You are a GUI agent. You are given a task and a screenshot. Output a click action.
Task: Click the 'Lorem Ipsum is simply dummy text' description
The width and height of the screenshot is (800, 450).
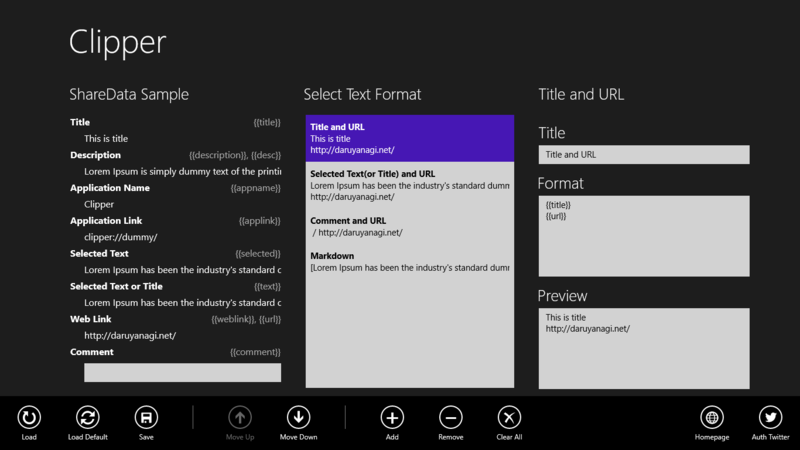tap(183, 171)
